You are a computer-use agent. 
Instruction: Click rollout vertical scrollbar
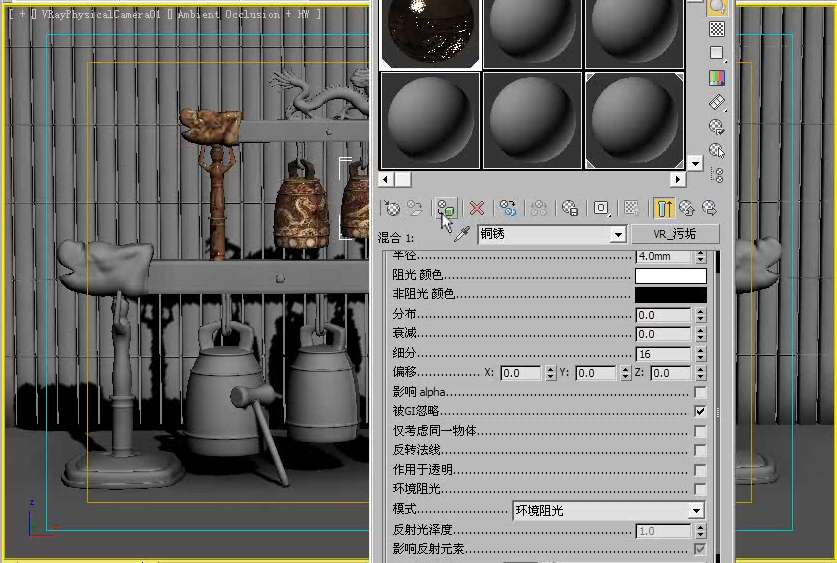[x=717, y=406]
